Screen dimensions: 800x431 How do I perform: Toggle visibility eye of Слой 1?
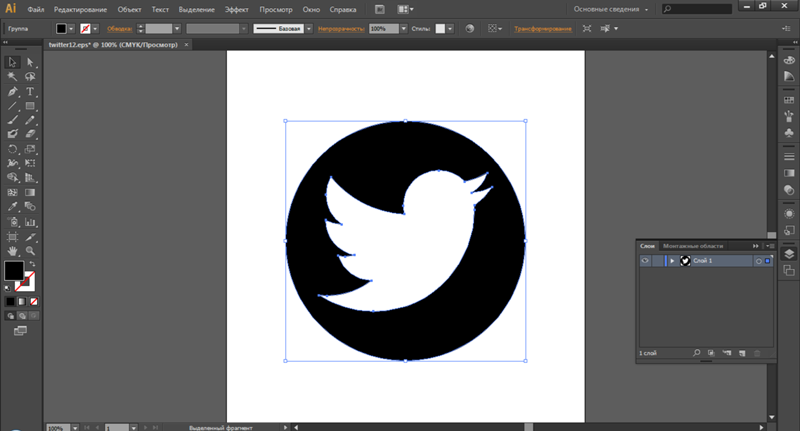(x=645, y=261)
